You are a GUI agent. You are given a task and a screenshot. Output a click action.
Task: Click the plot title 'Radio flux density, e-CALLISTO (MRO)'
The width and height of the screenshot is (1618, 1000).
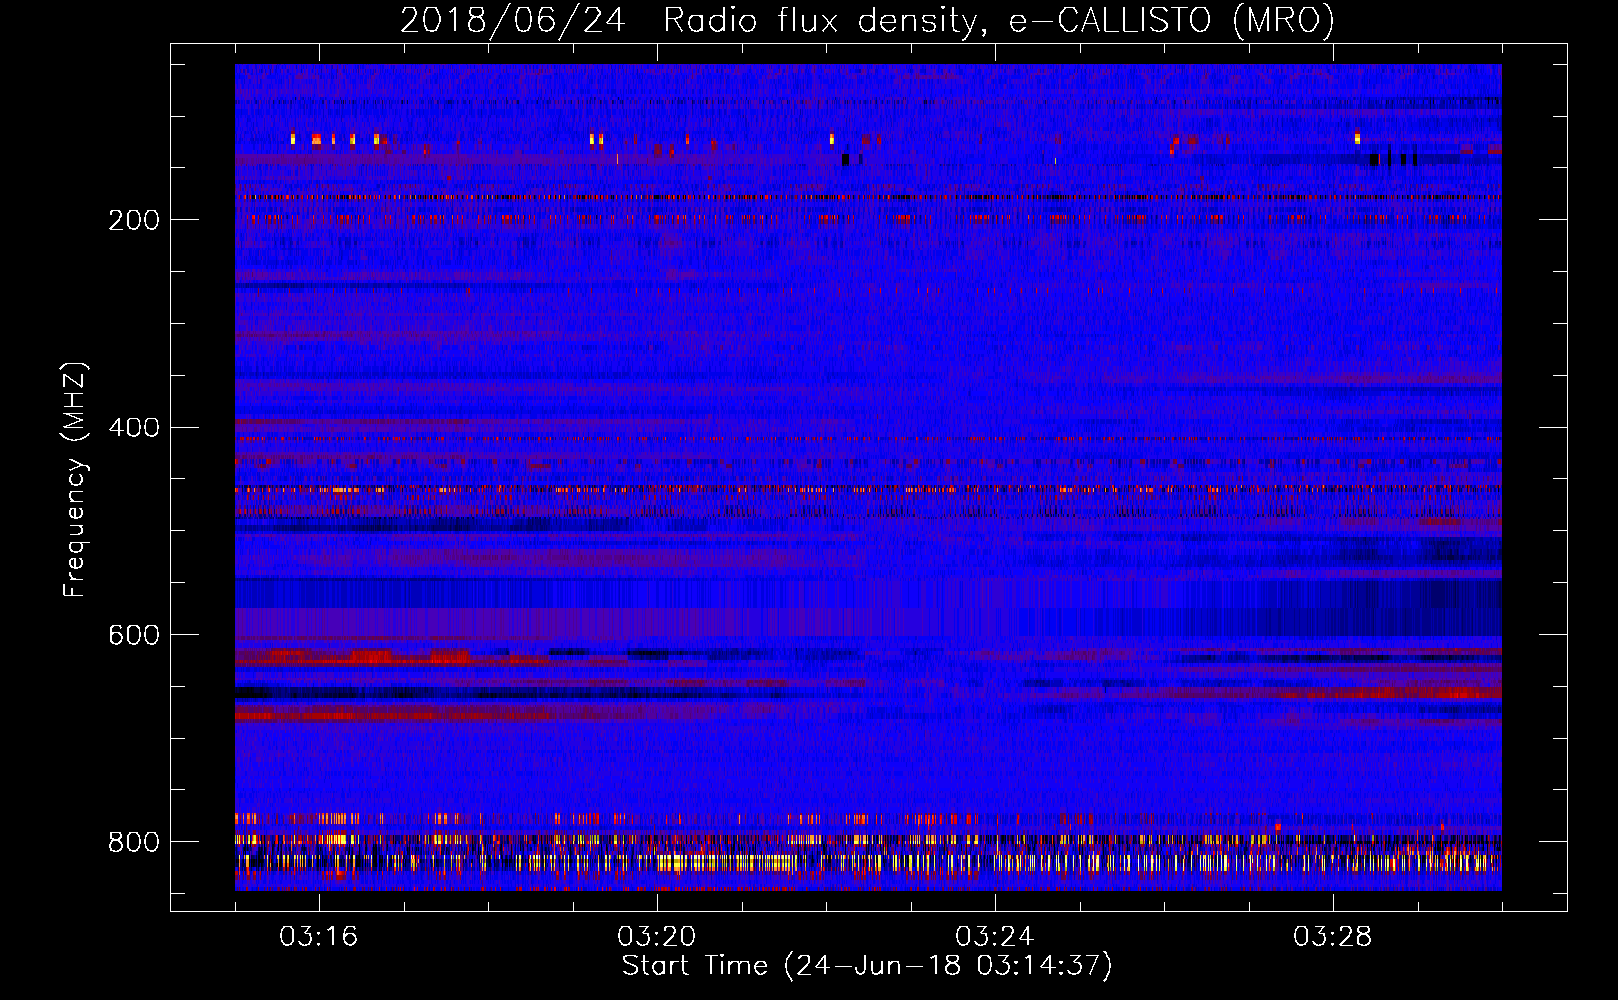coord(999,21)
